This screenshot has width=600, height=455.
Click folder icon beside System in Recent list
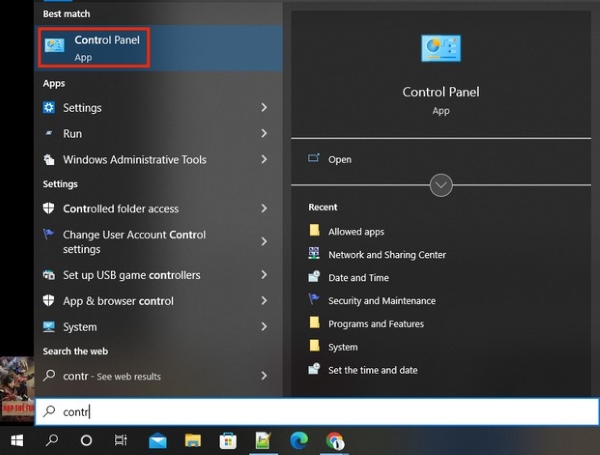point(314,346)
